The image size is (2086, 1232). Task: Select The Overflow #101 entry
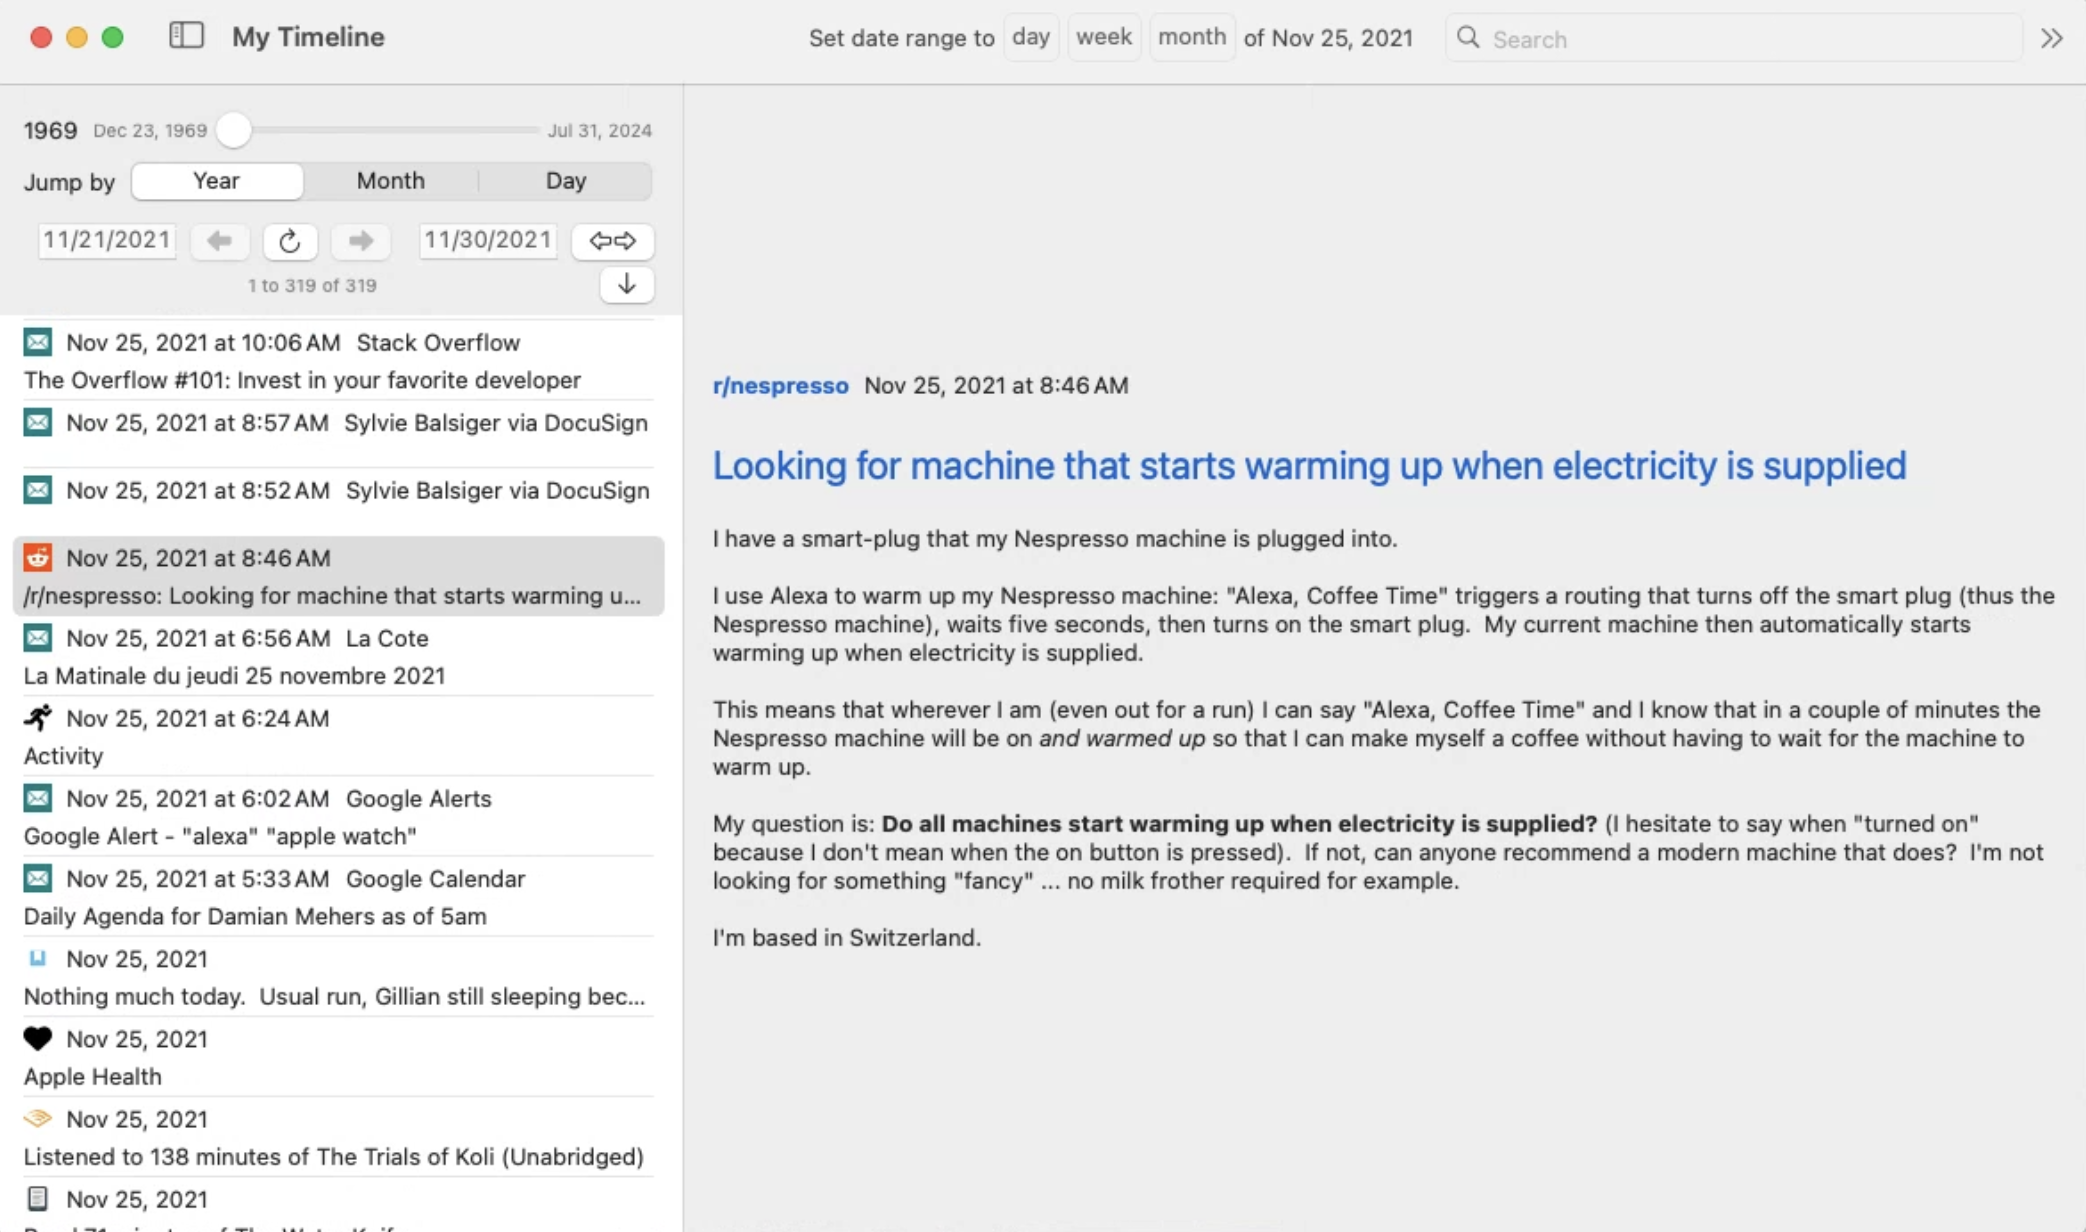[x=338, y=361]
